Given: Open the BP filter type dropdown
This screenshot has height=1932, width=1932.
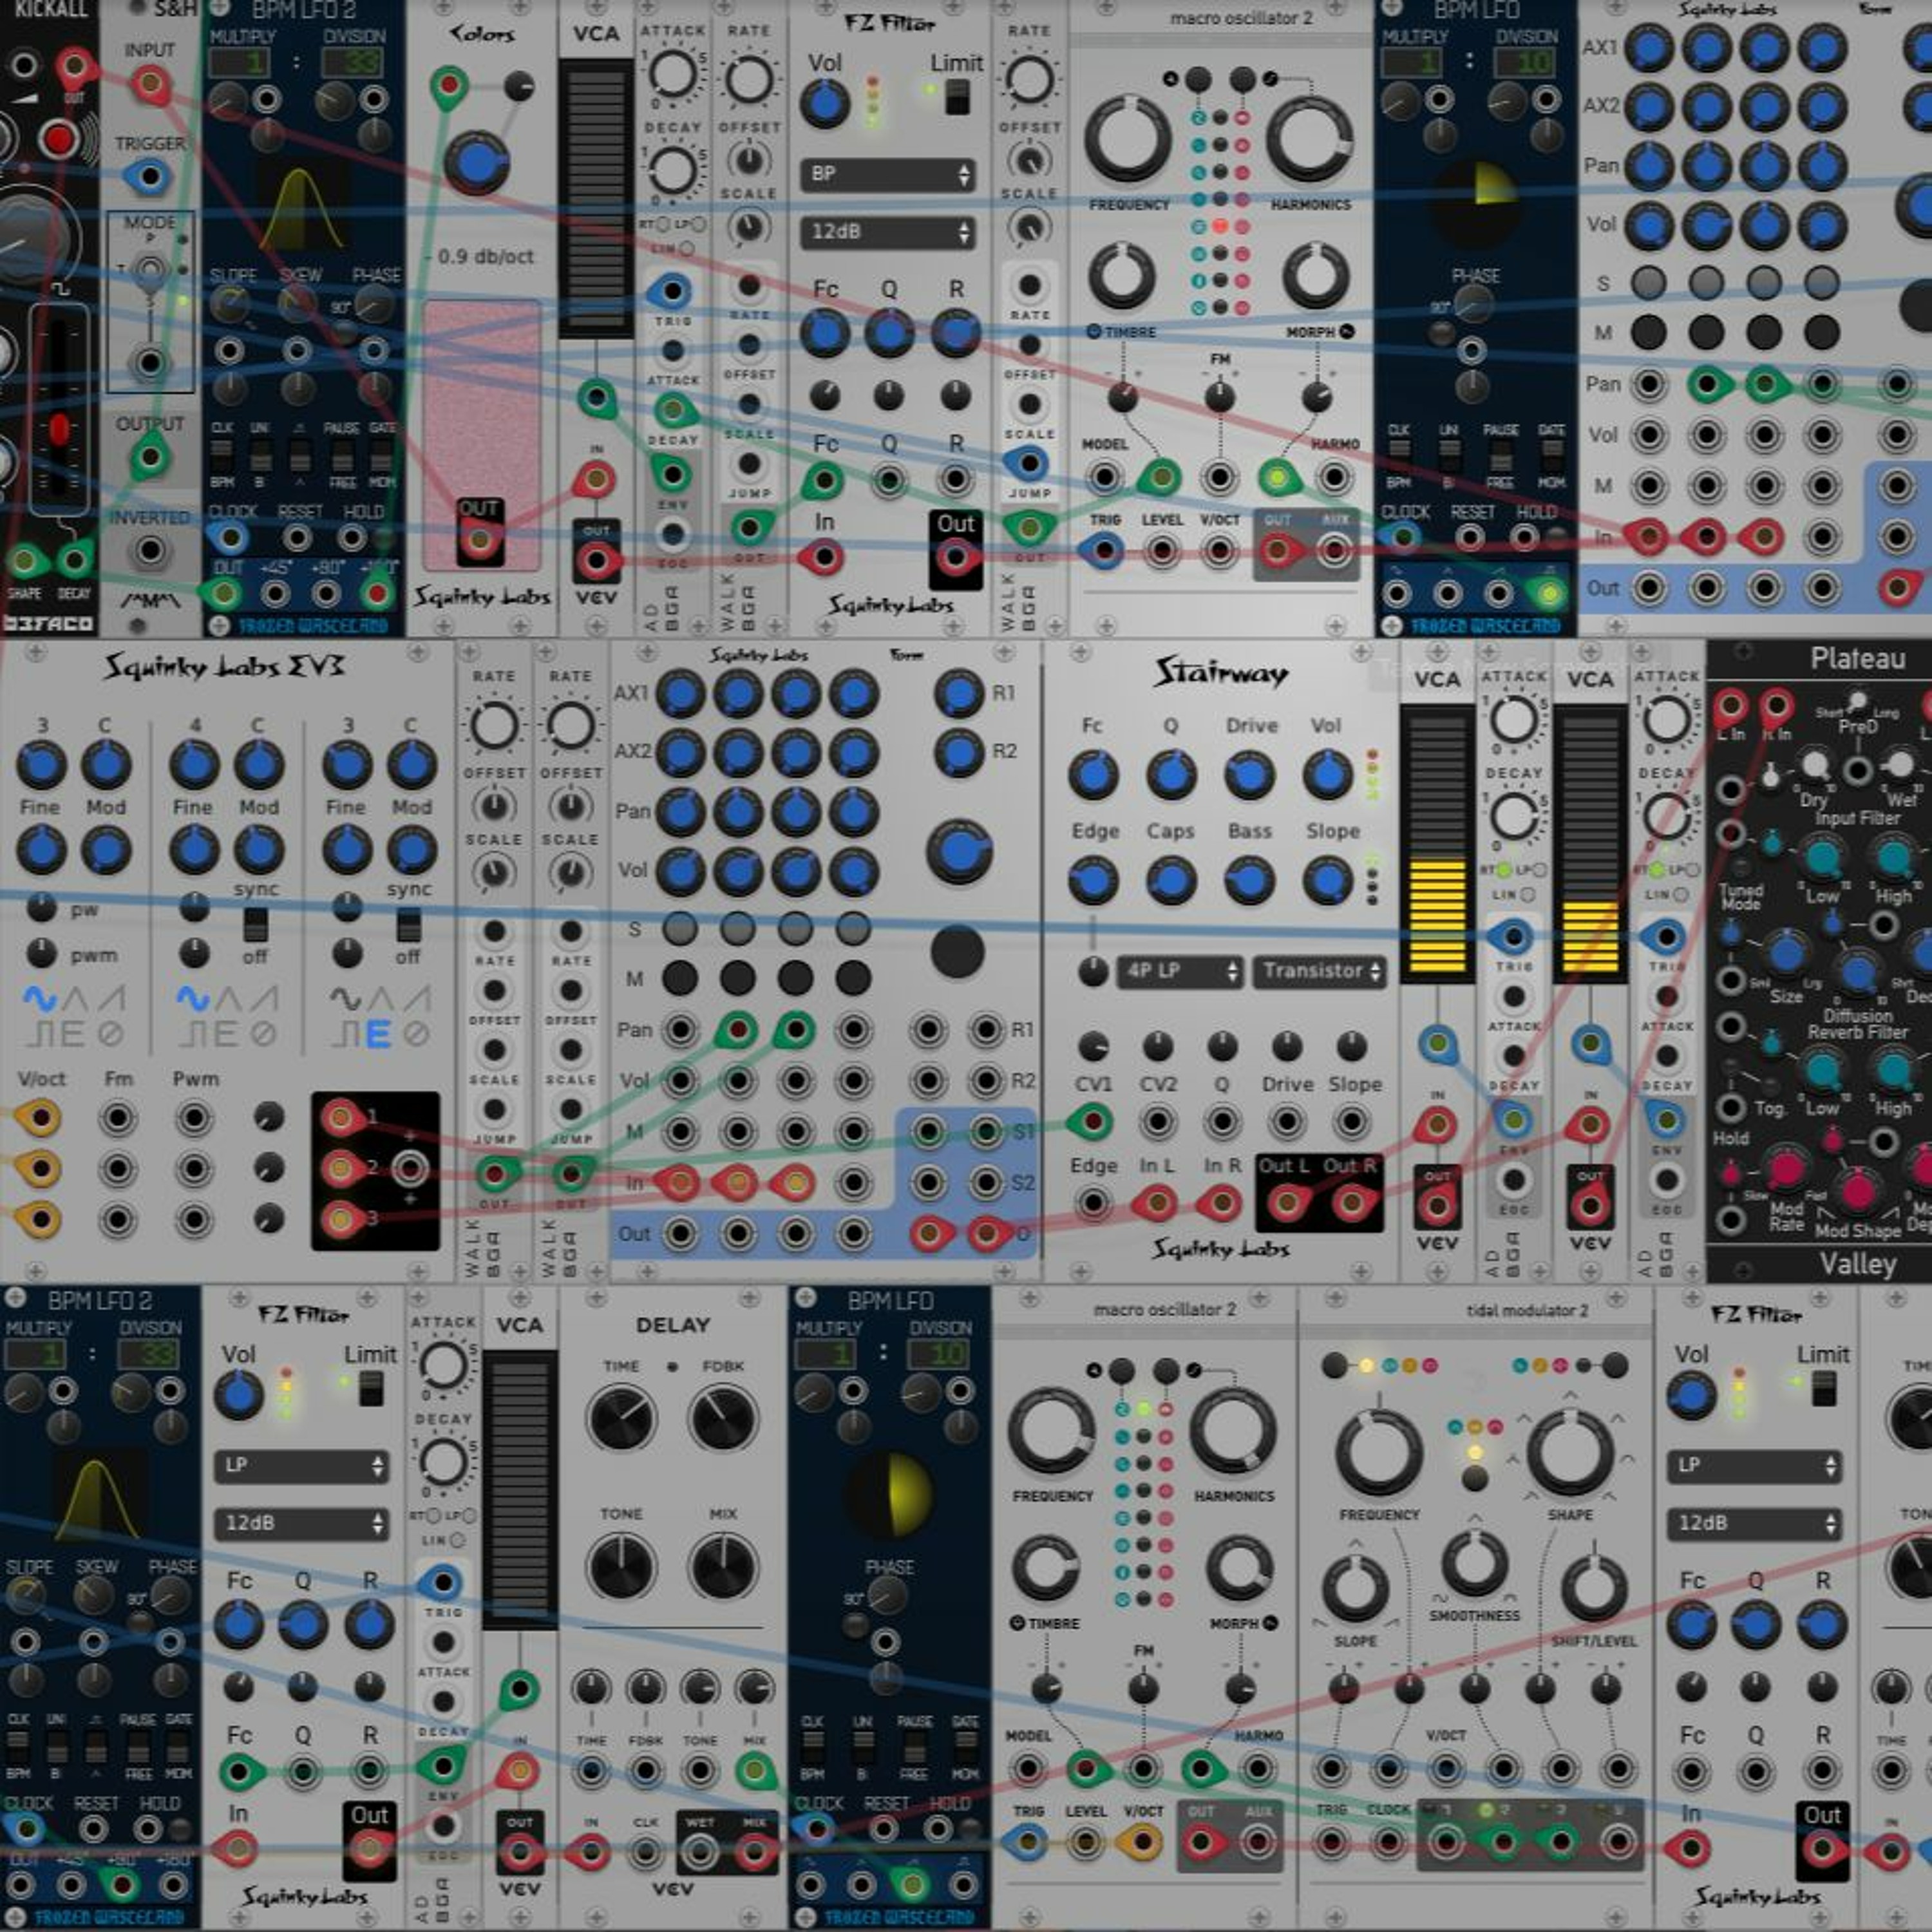Looking at the screenshot, I should (887, 175).
